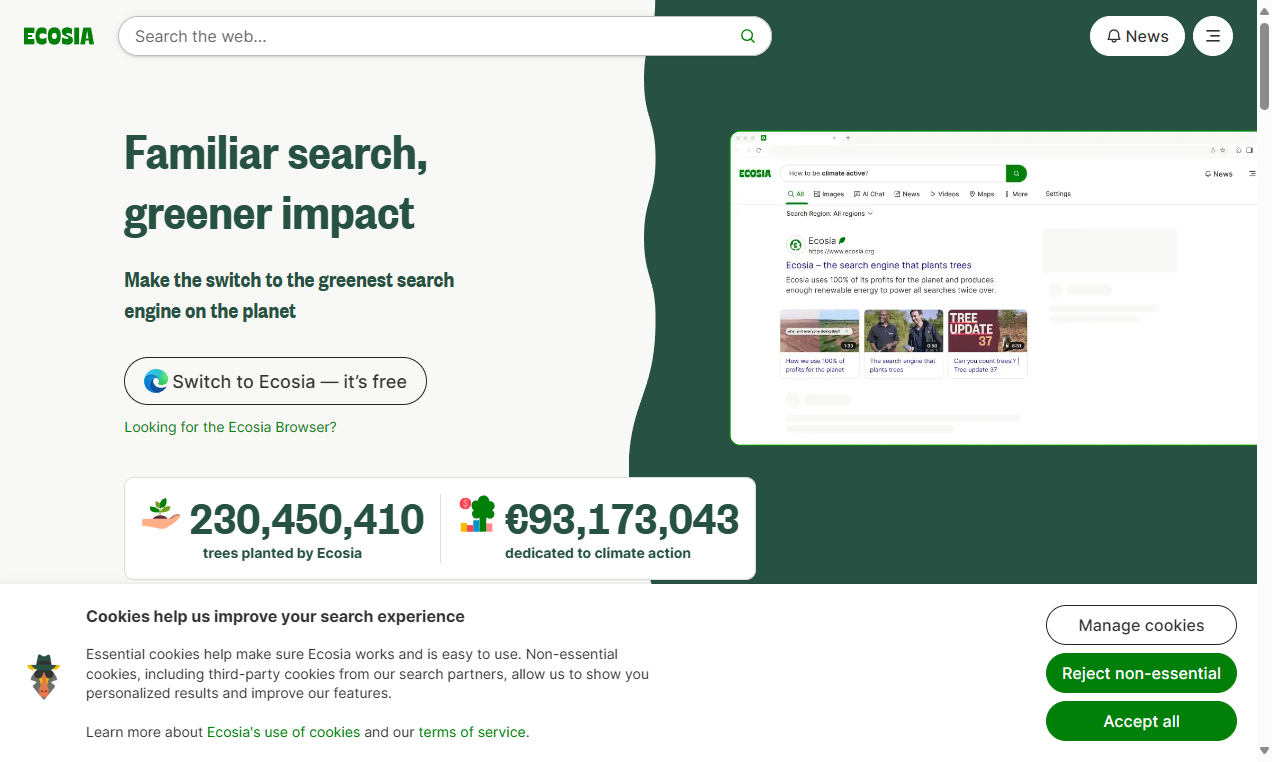Viewport: 1272px width, 762px height.
Task: Click the magnifying glass icon in the search bar
Action: 747,36
